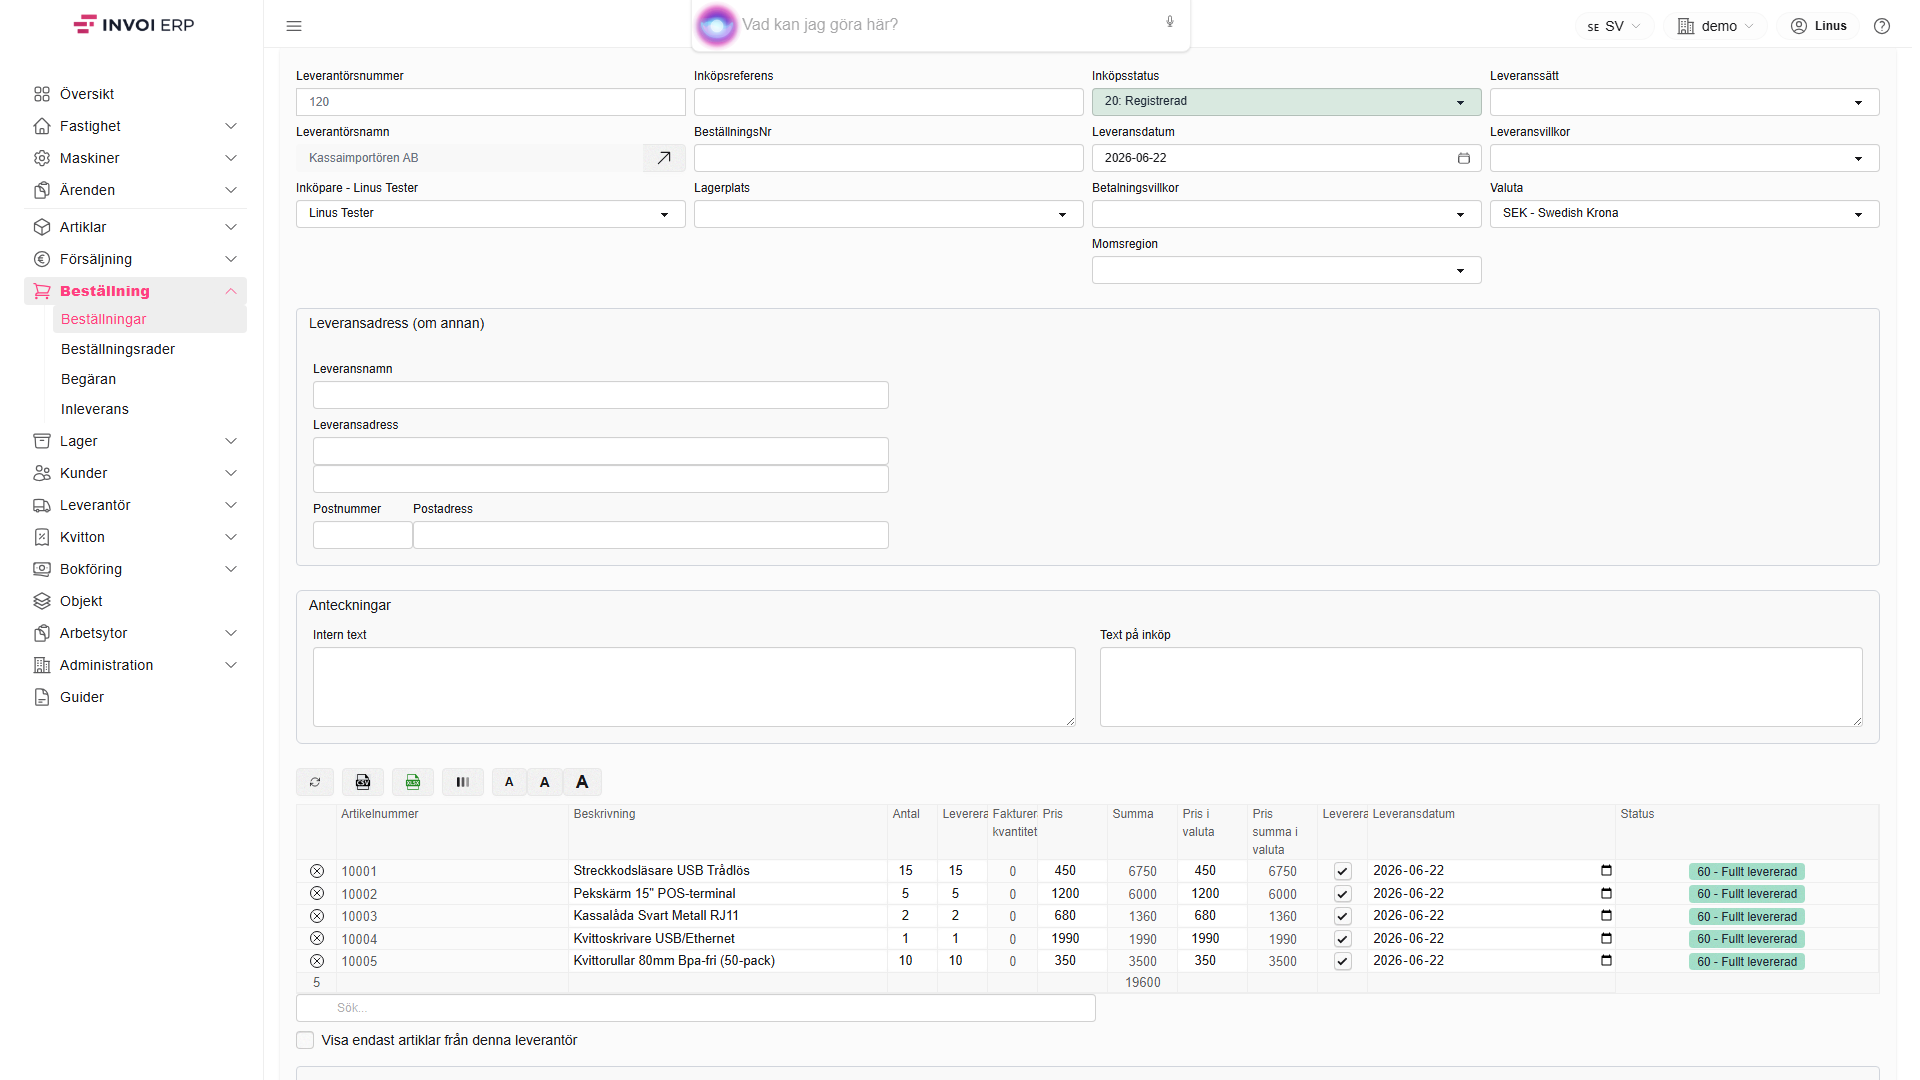The width and height of the screenshot is (1920, 1080).
Task: Toggle the sidebar hamburger menu
Action: (x=294, y=26)
